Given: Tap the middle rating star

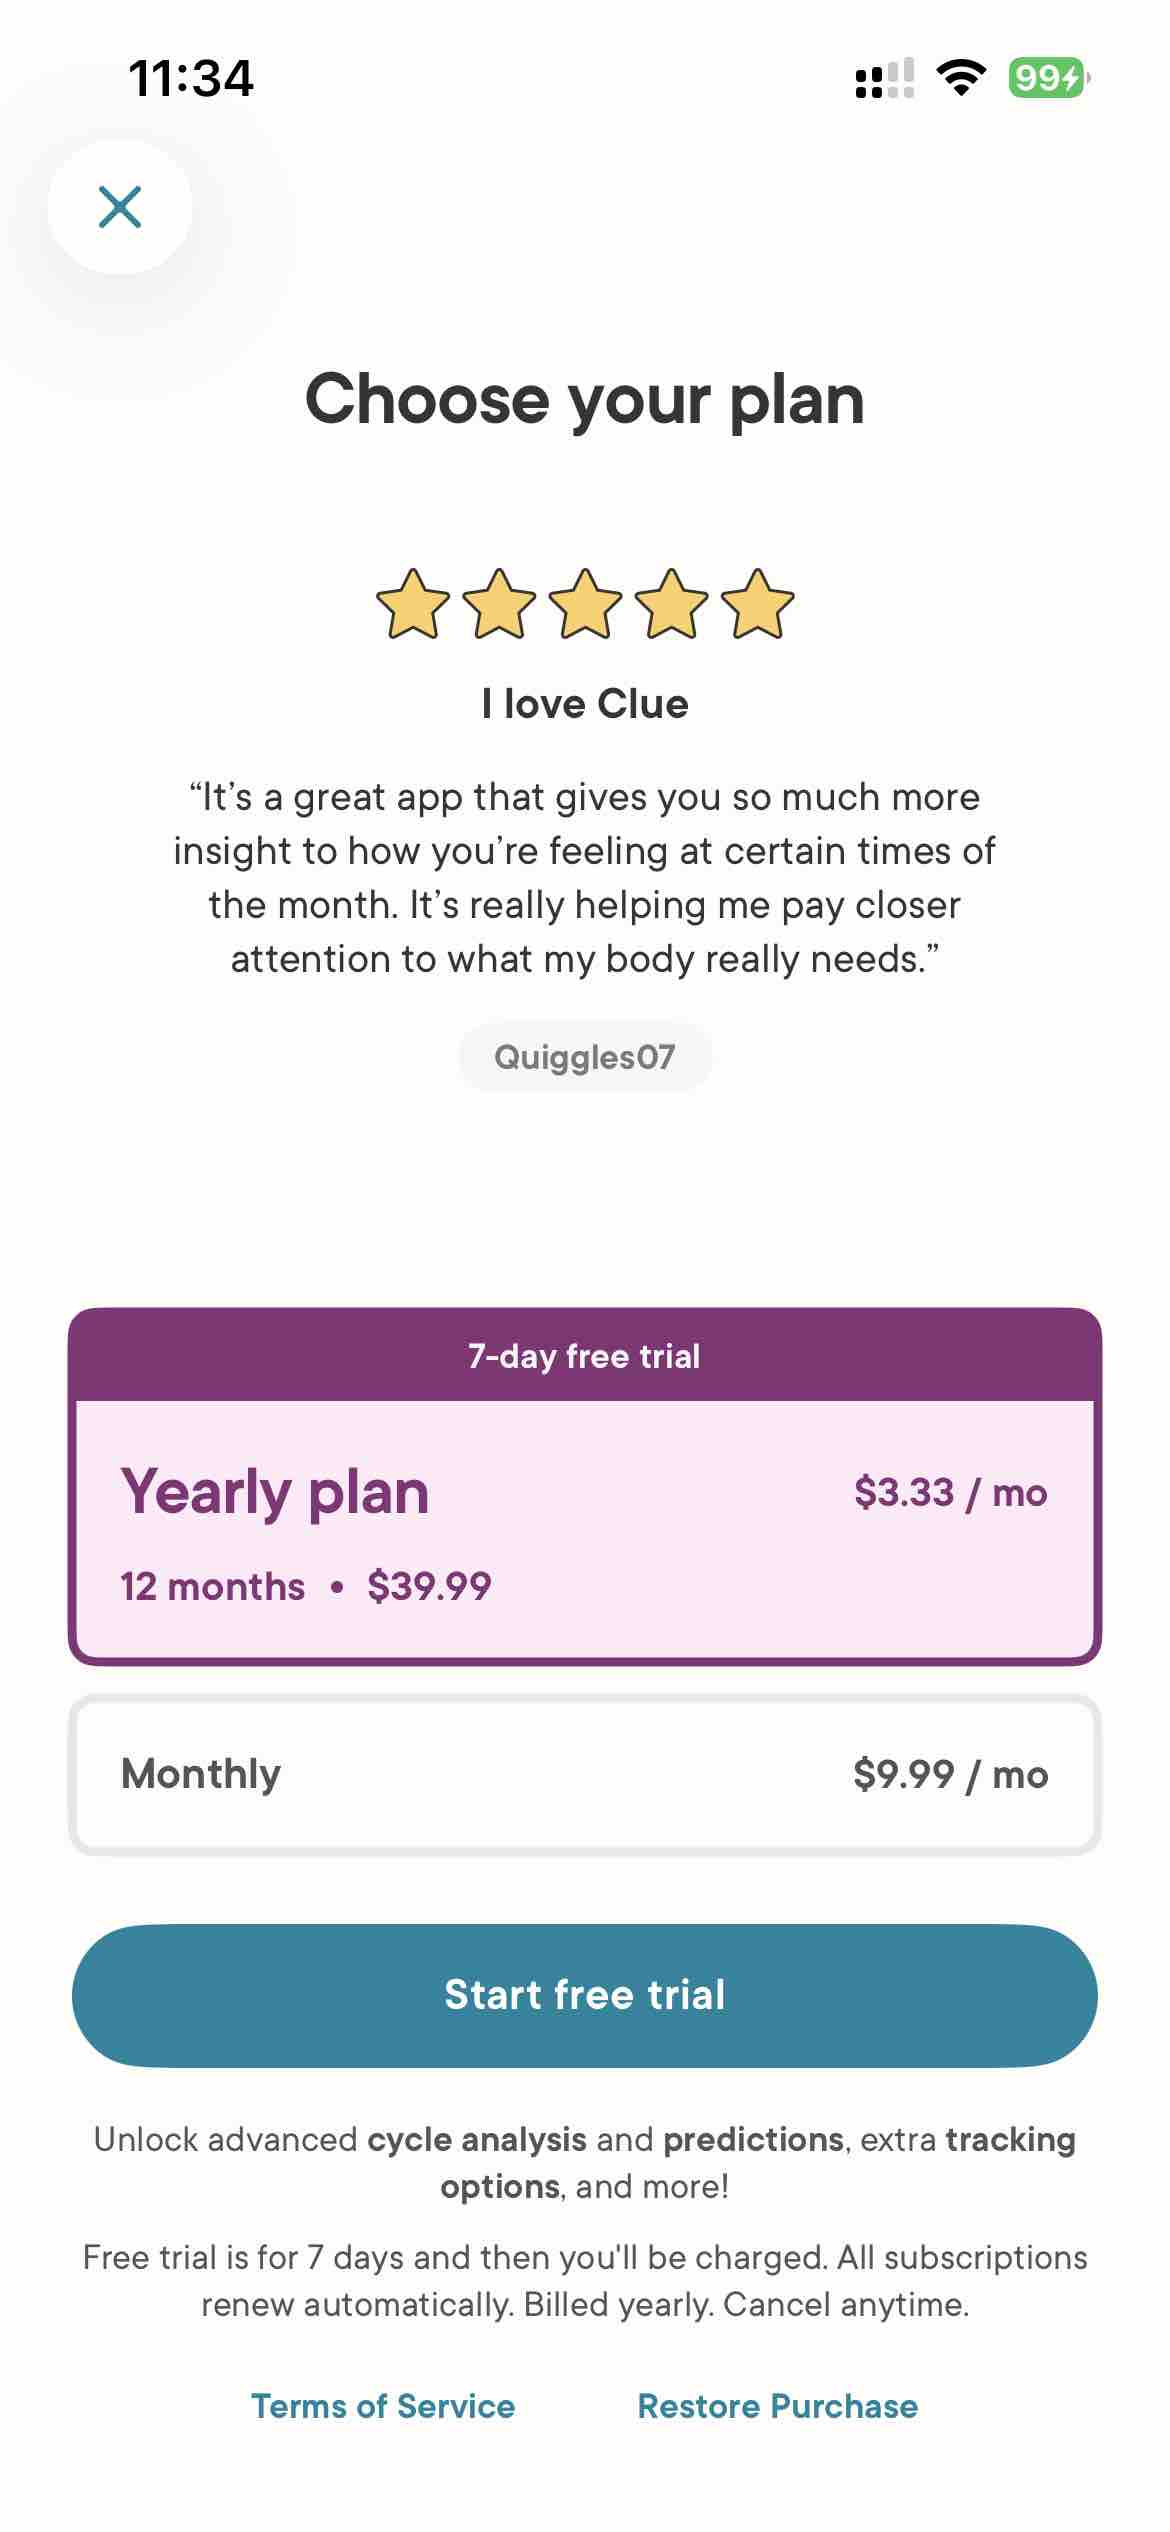Looking at the screenshot, I should [585, 604].
